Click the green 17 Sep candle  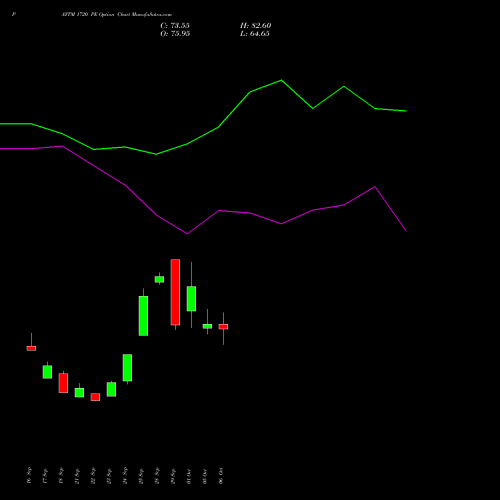click(47, 372)
